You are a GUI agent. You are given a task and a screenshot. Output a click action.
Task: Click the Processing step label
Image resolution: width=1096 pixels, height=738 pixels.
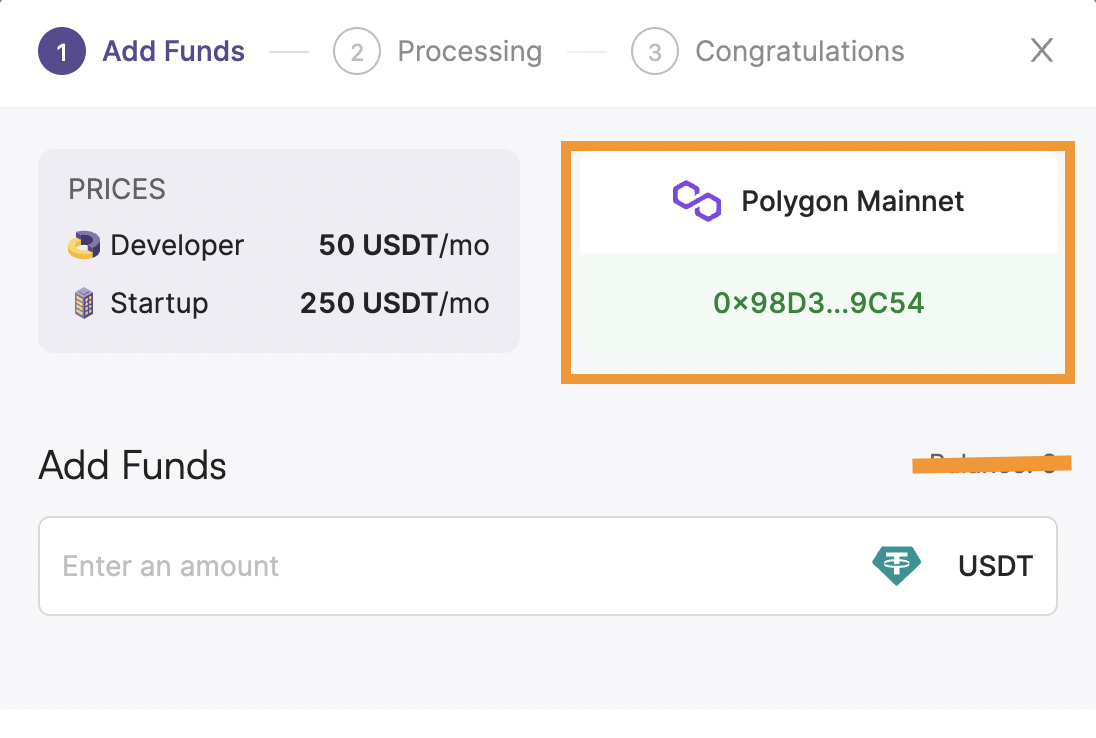click(470, 52)
